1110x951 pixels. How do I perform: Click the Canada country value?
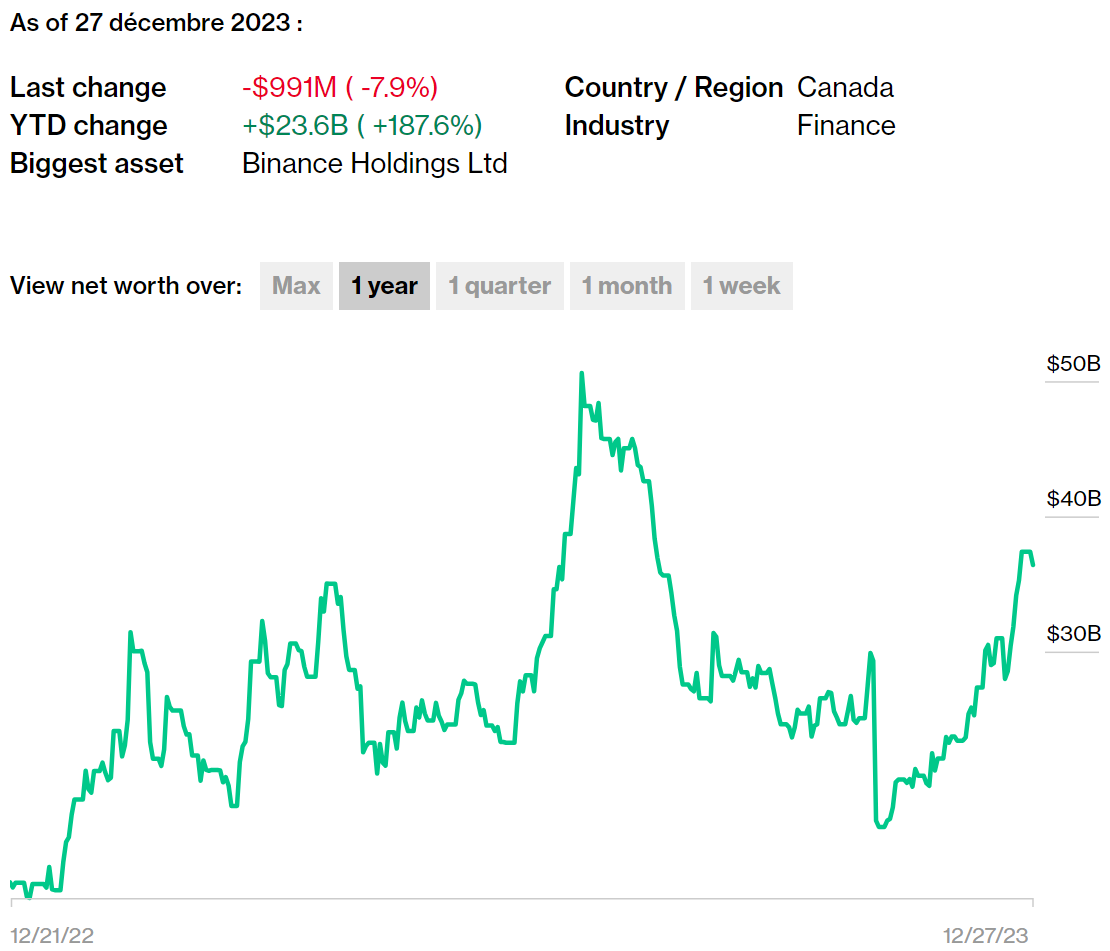[x=845, y=88]
